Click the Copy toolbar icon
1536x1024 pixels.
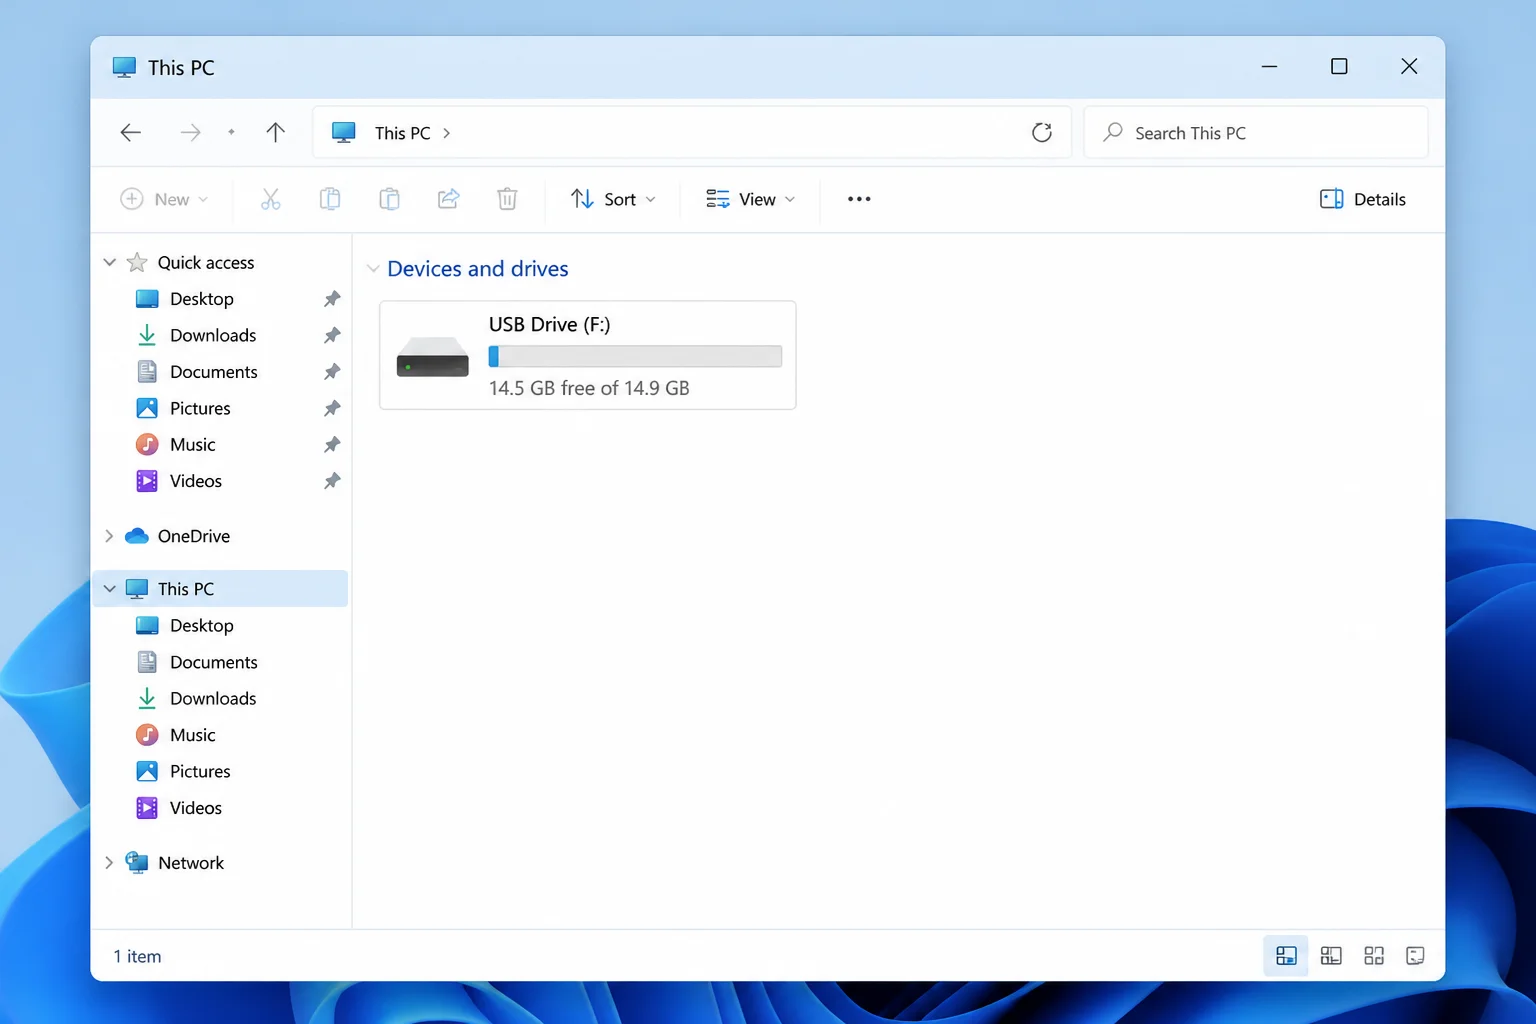[x=329, y=199]
